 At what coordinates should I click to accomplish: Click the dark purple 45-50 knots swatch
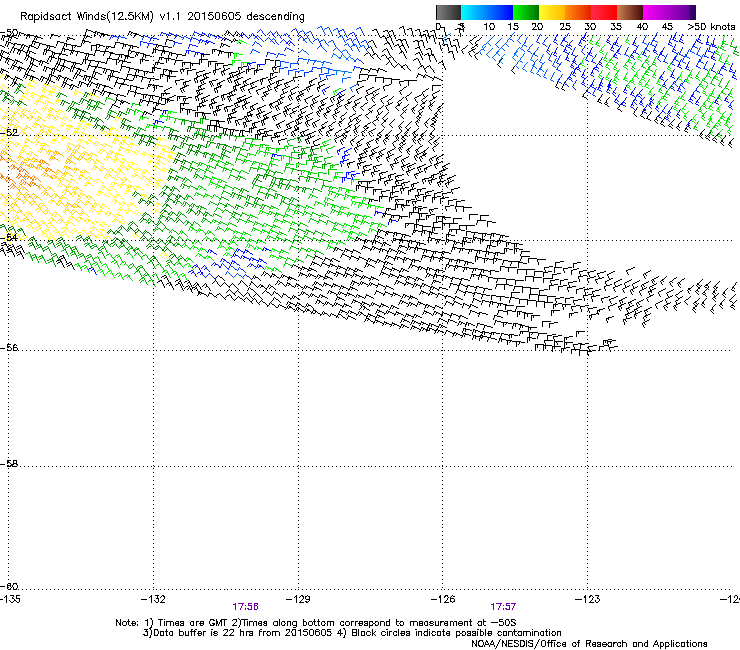pyautogui.click(x=682, y=12)
